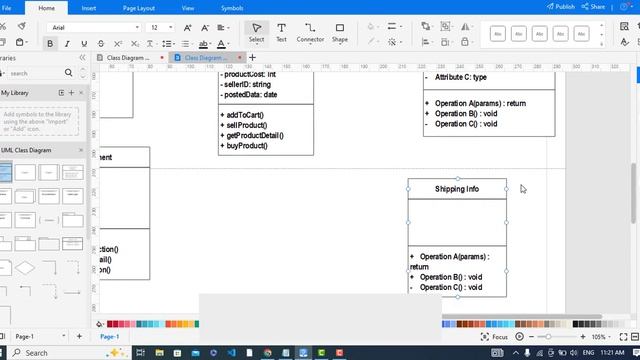Select the Page-1 sheet tab

(110, 336)
